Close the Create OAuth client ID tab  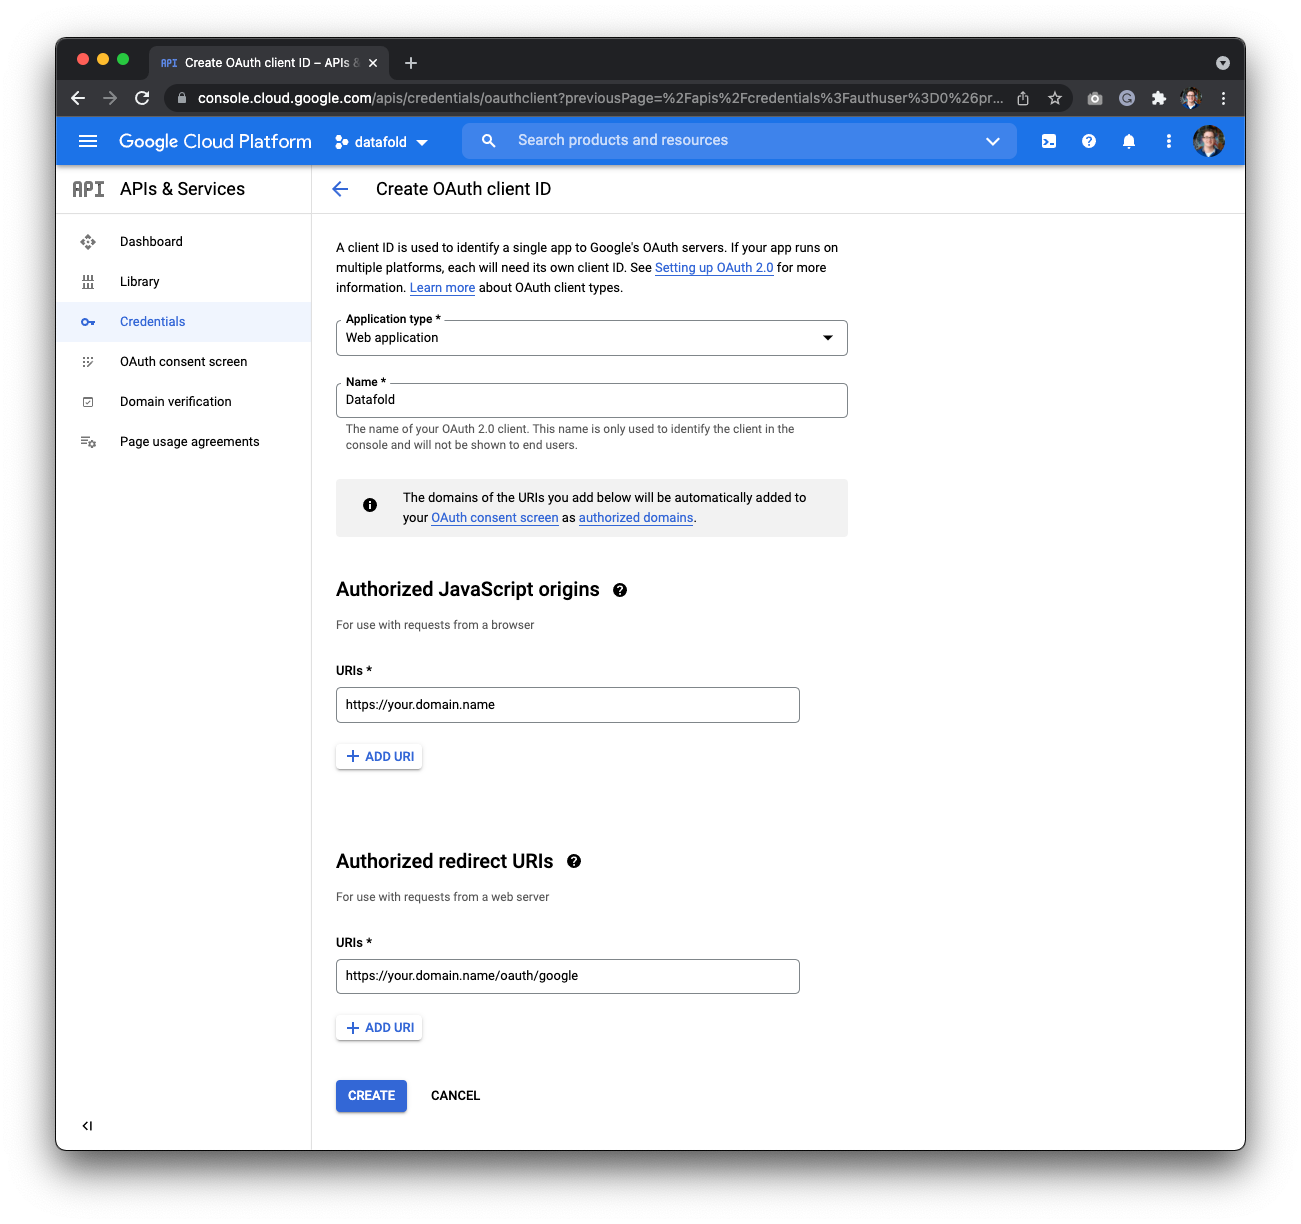pyautogui.click(x=373, y=63)
